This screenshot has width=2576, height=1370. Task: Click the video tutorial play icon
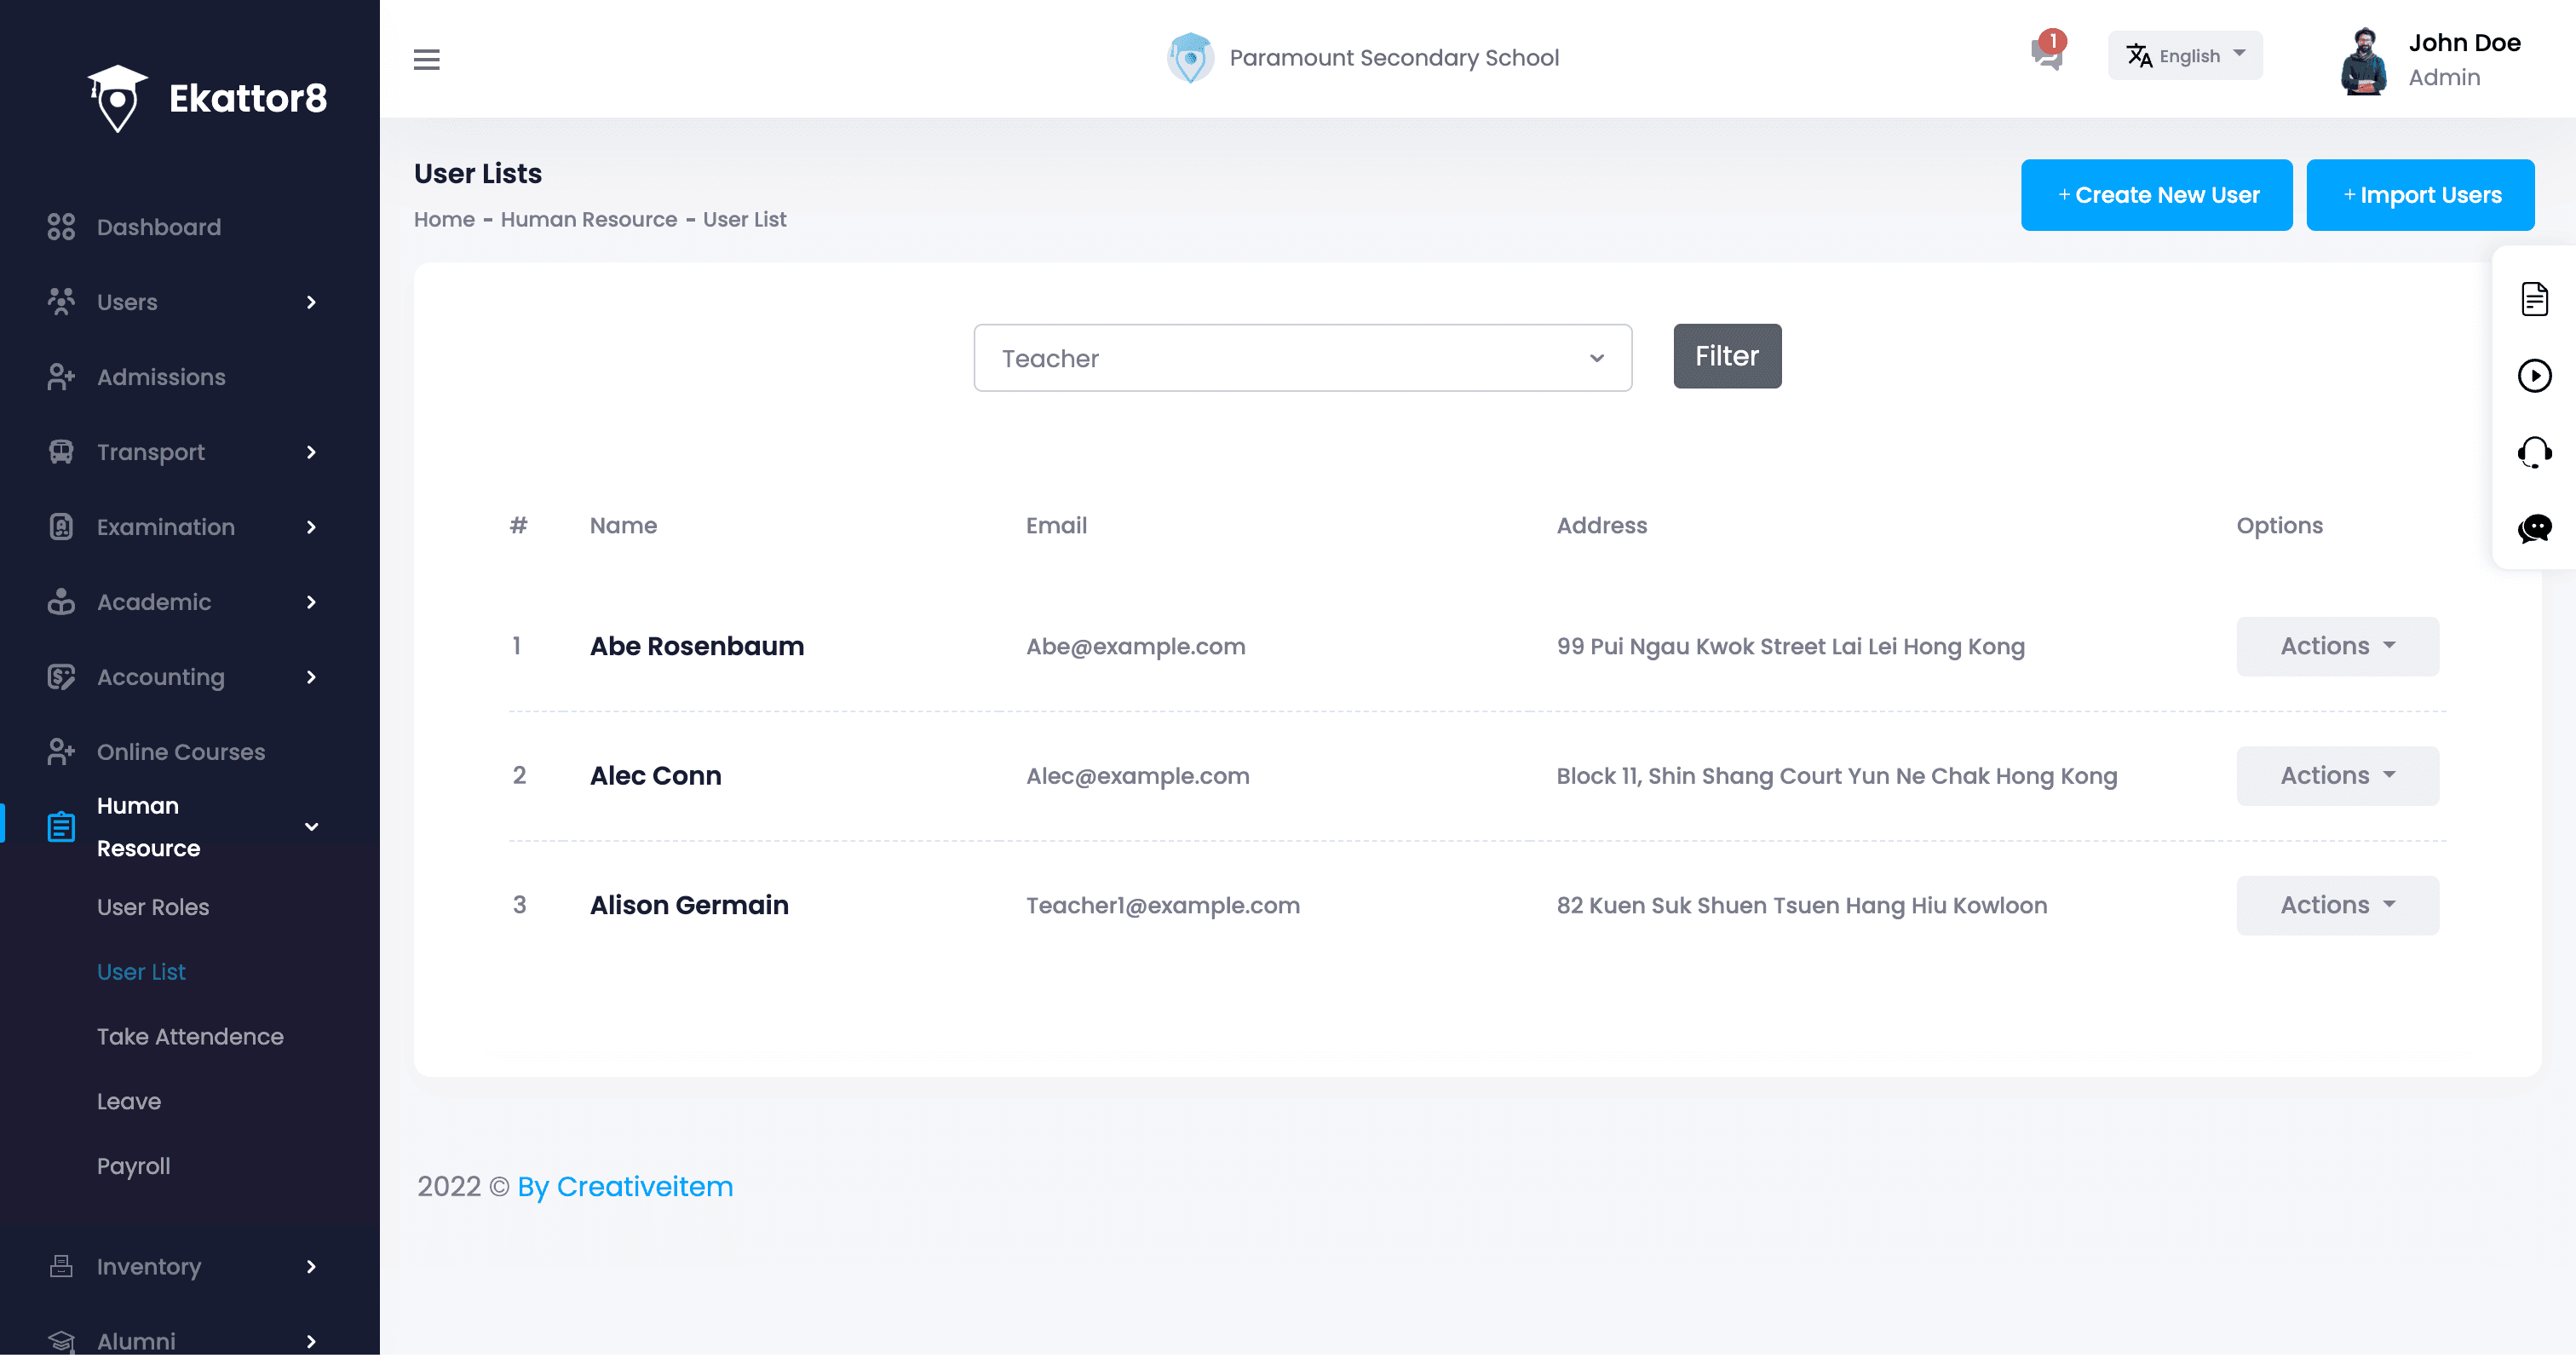(x=2534, y=376)
